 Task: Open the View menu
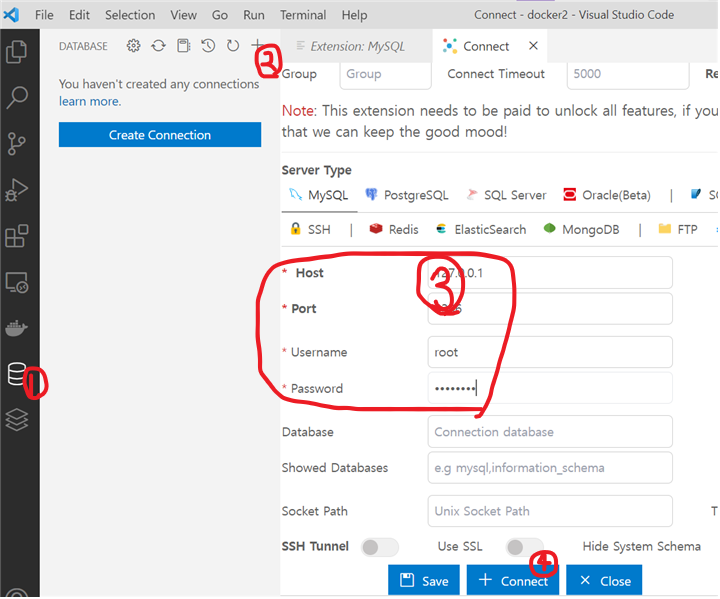click(x=183, y=15)
